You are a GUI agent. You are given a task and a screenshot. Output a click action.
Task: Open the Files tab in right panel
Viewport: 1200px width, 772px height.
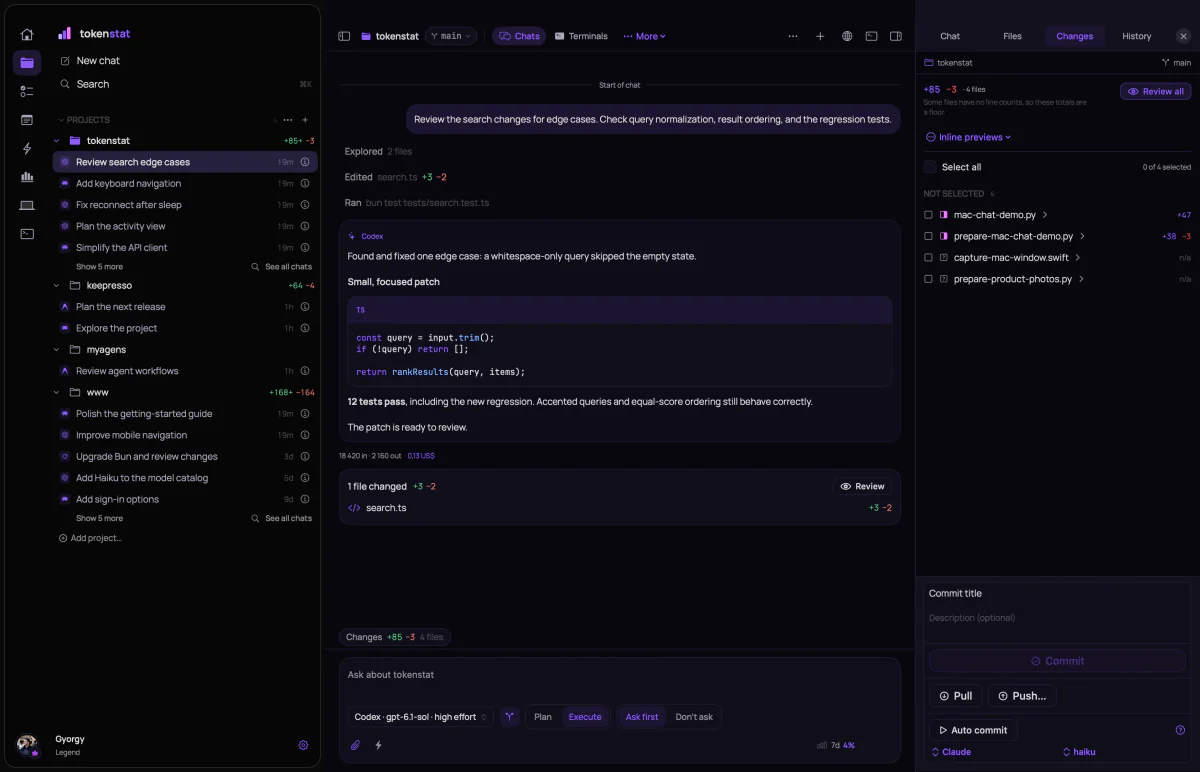pyautogui.click(x=1012, y=36)
